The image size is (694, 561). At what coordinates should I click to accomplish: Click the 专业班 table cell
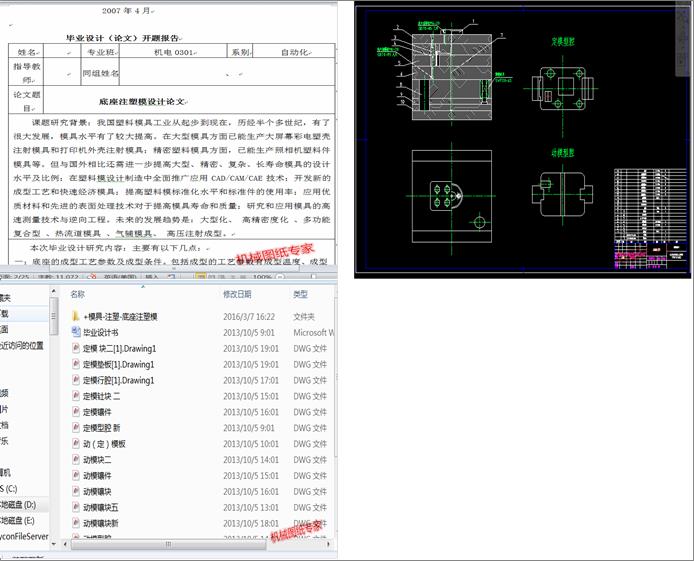coord(101,52)
